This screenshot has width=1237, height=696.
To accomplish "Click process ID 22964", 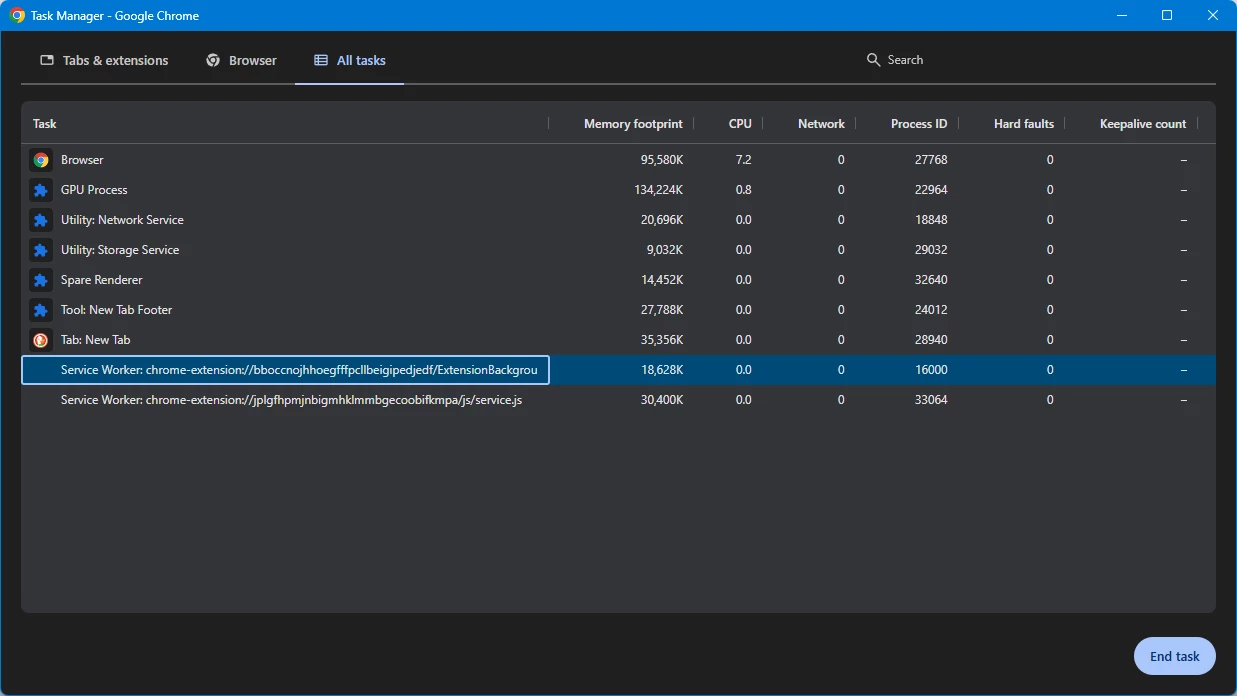I will point(931,190).
